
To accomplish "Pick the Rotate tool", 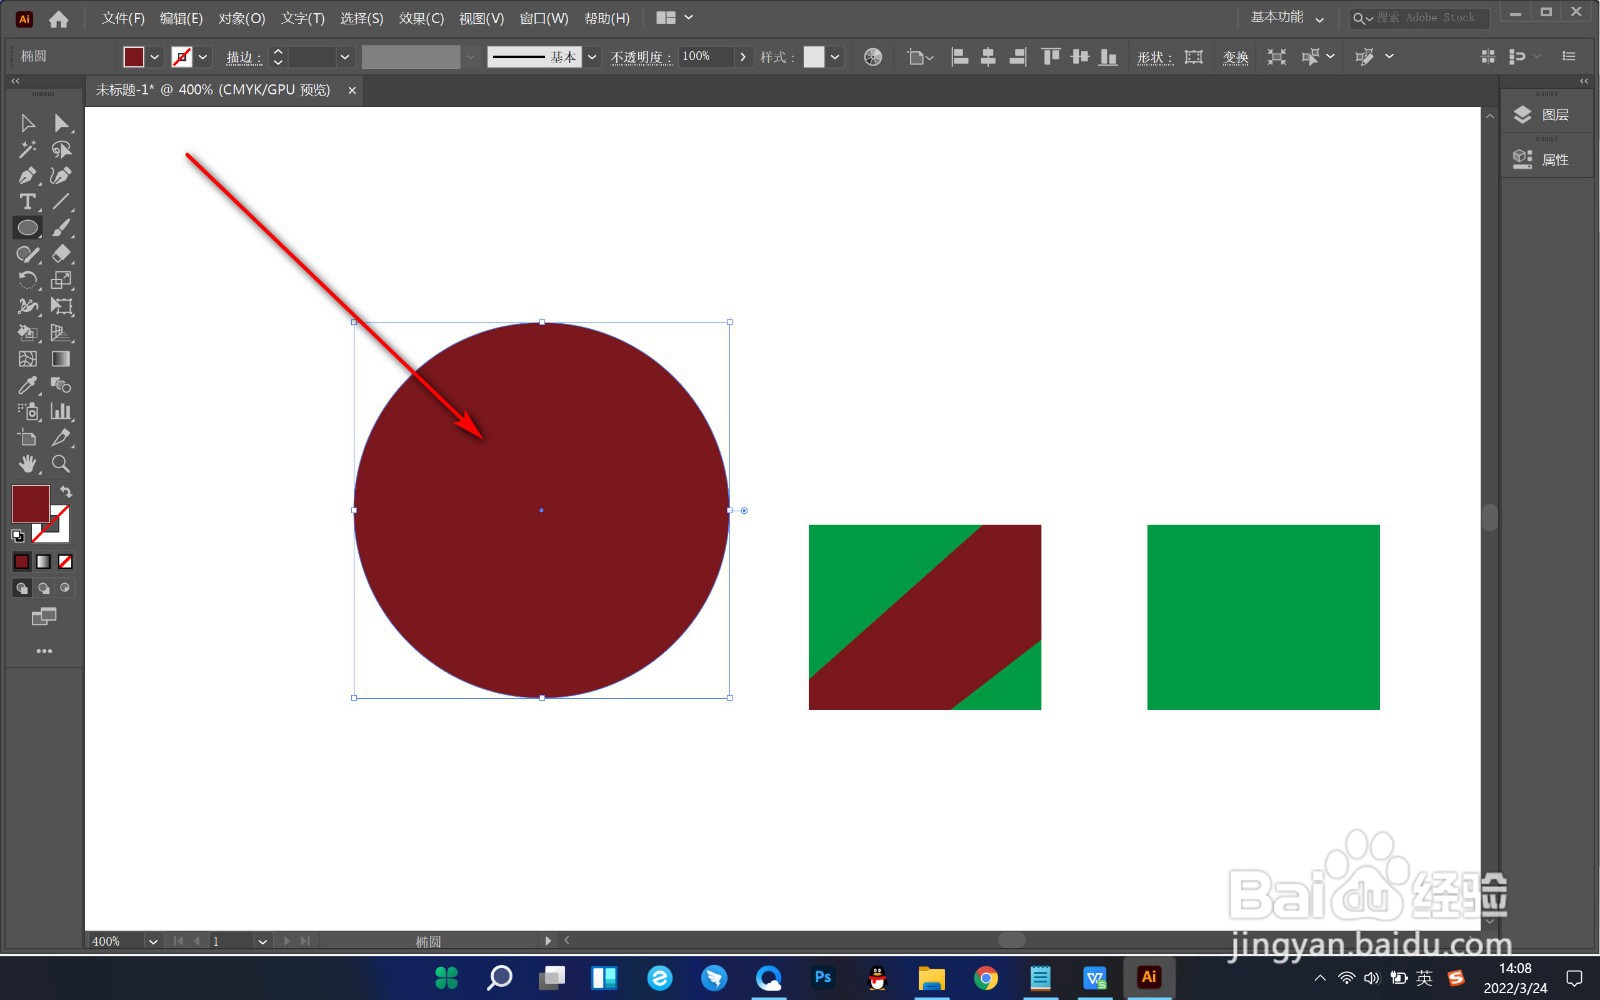I will 28,280.
